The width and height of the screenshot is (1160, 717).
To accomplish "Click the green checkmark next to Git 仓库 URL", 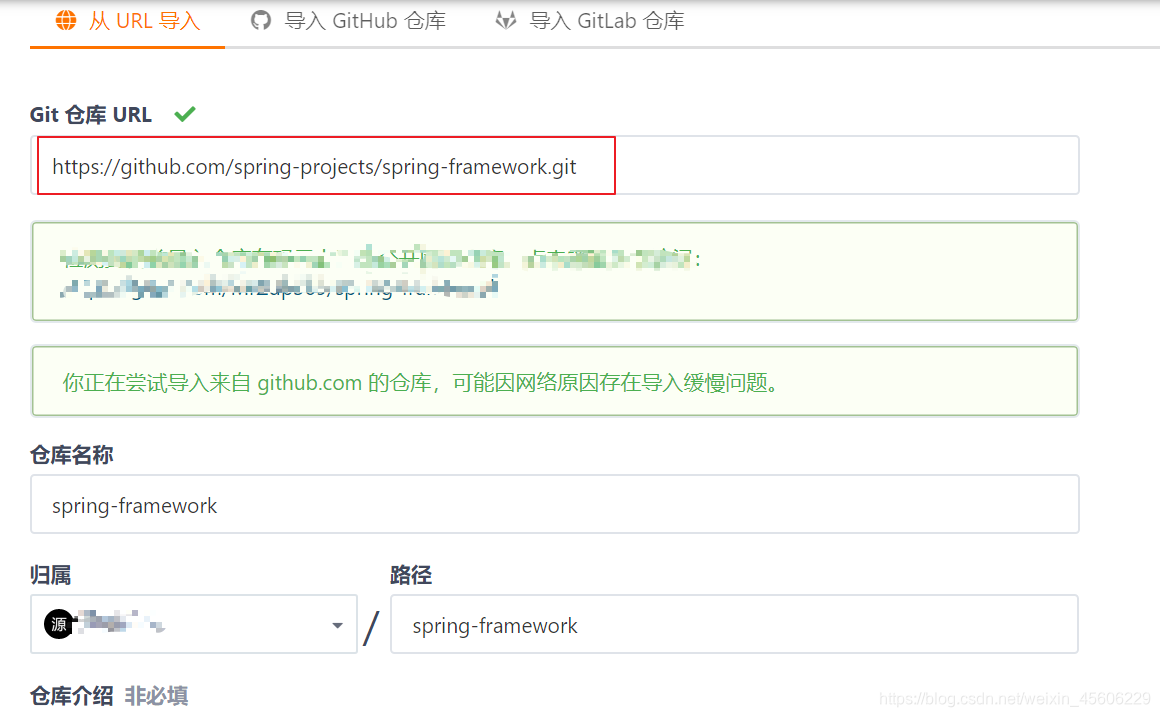I will [185, 114].
